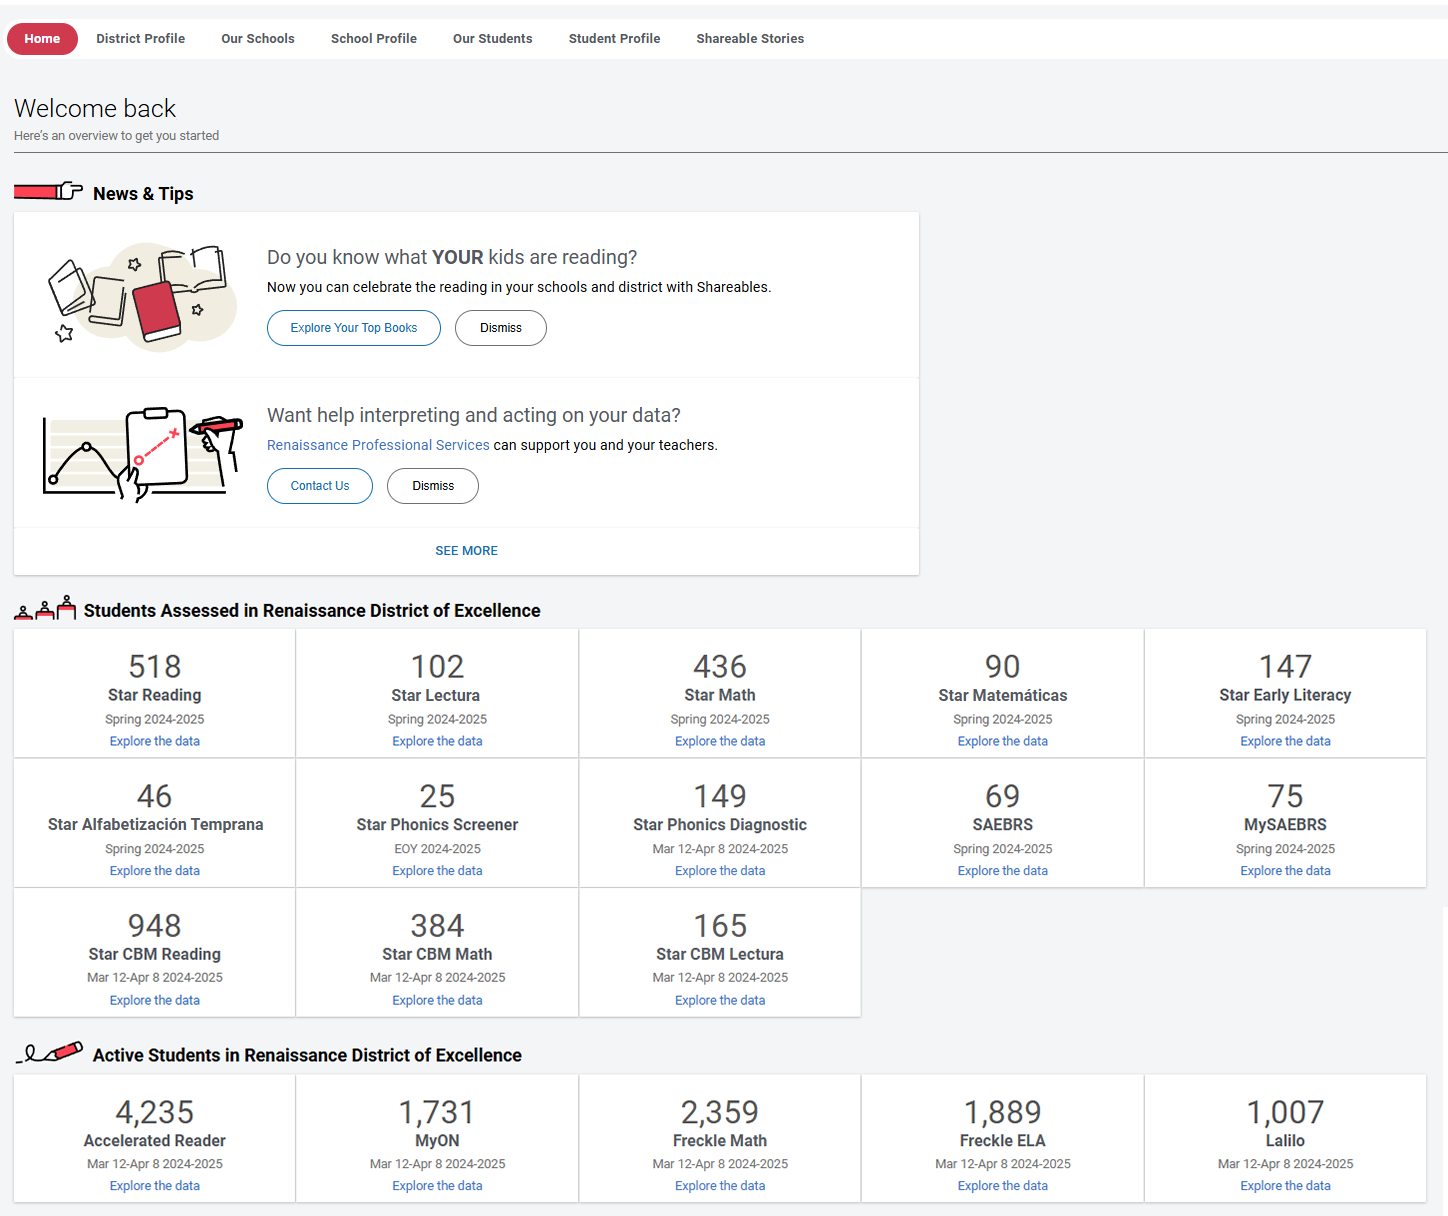Explore the data for Star CBM Reading

tap(155, 1000)
